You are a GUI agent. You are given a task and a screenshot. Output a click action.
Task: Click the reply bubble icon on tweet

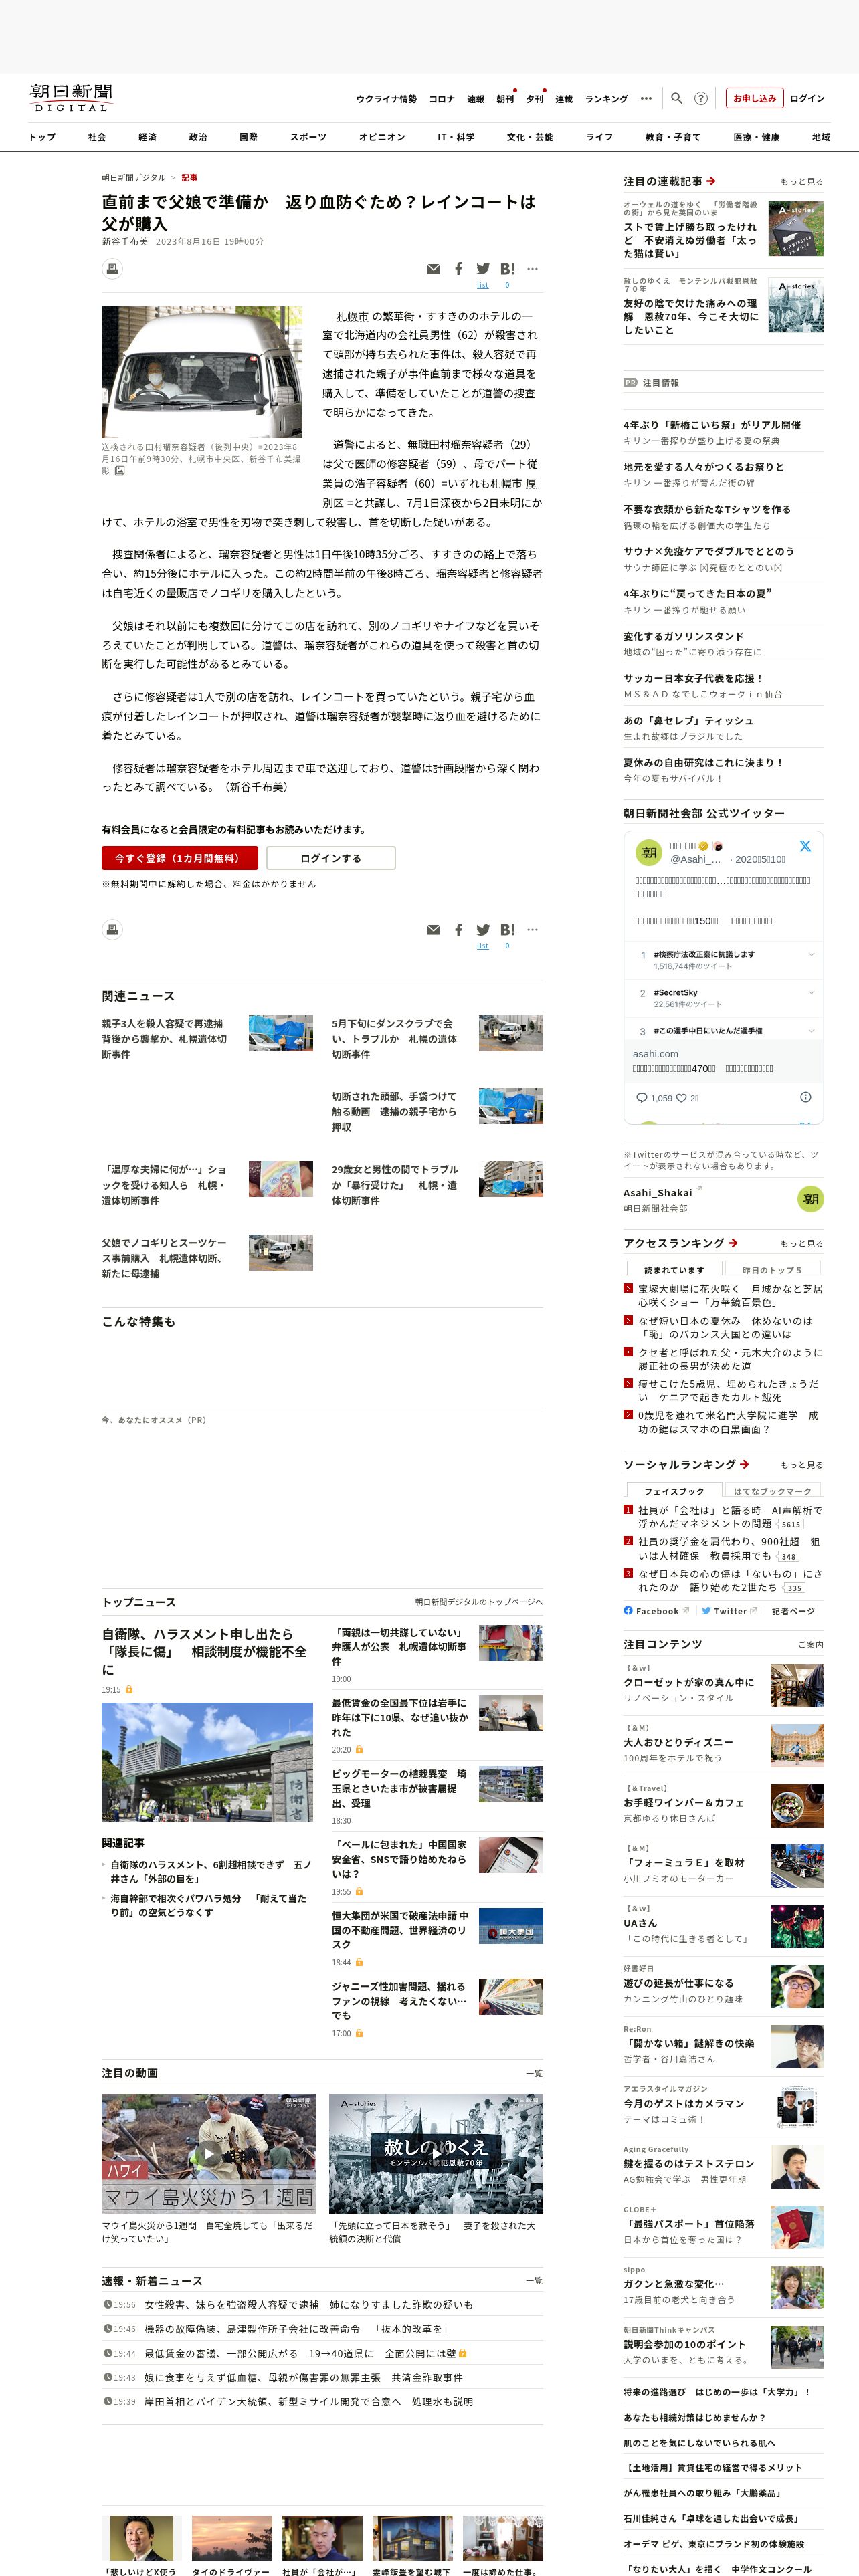pyautogui.click(x=641, y=1097)
